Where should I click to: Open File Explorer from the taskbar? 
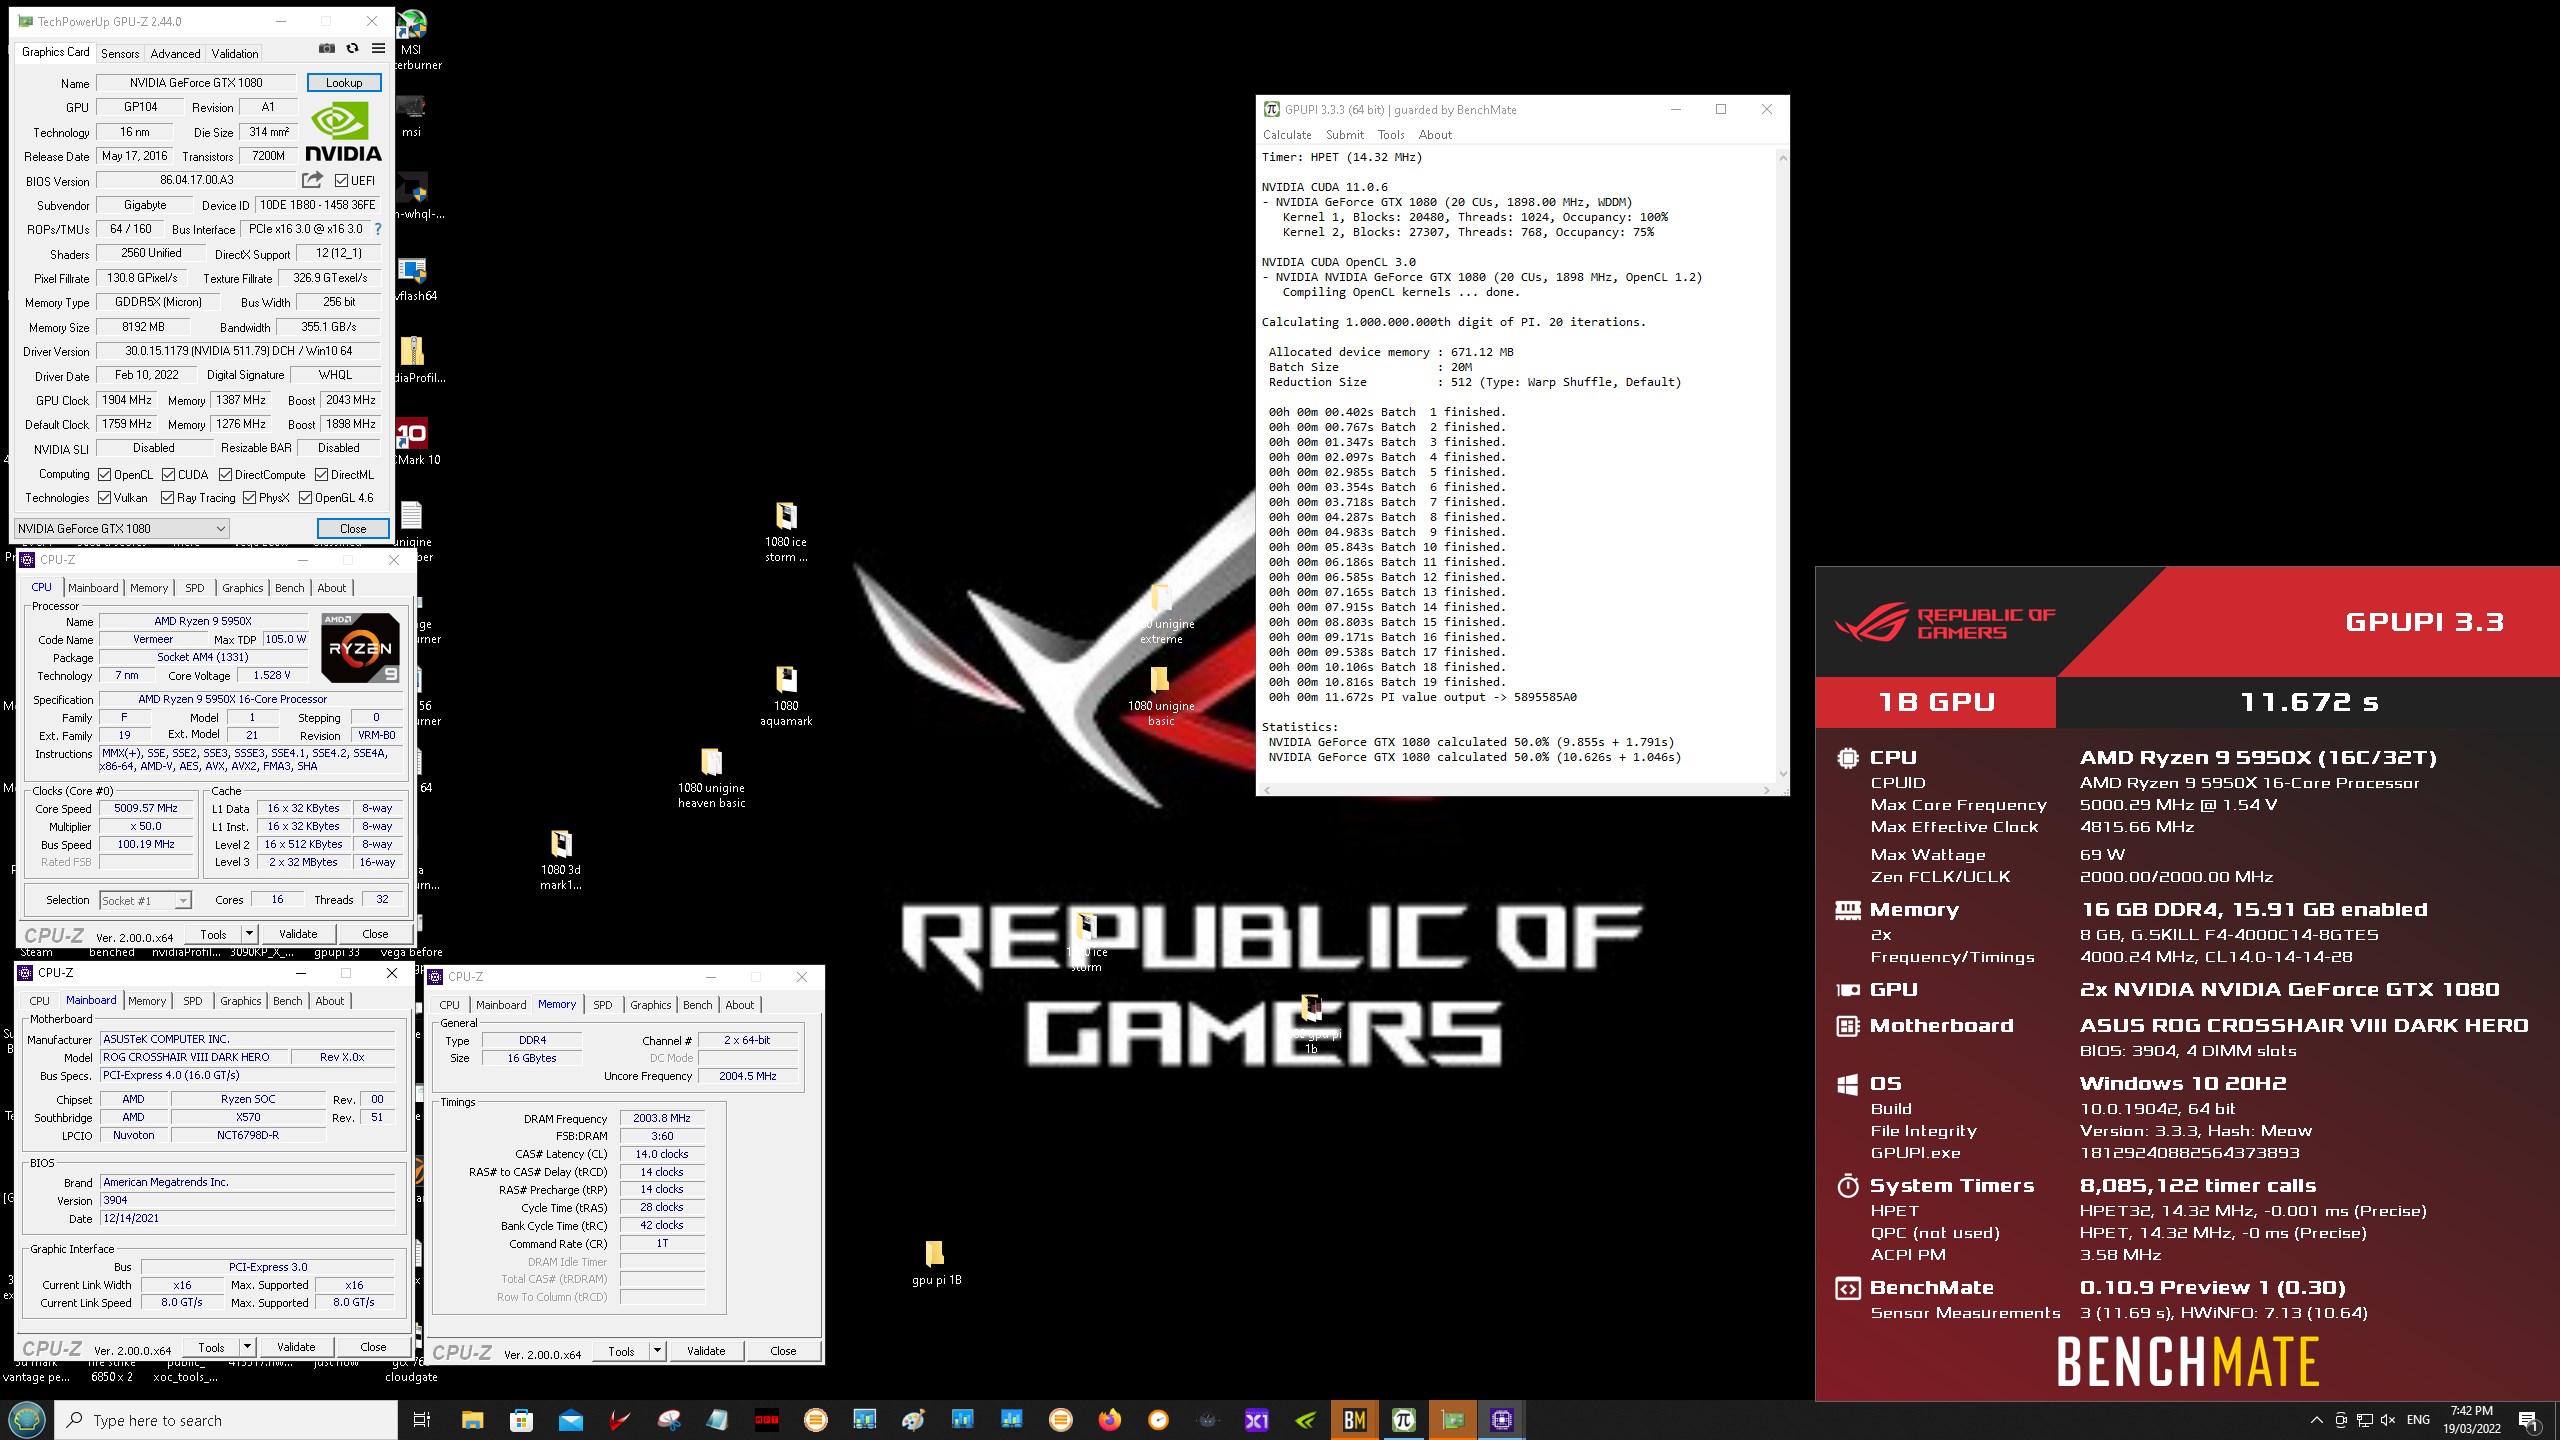472,1420
